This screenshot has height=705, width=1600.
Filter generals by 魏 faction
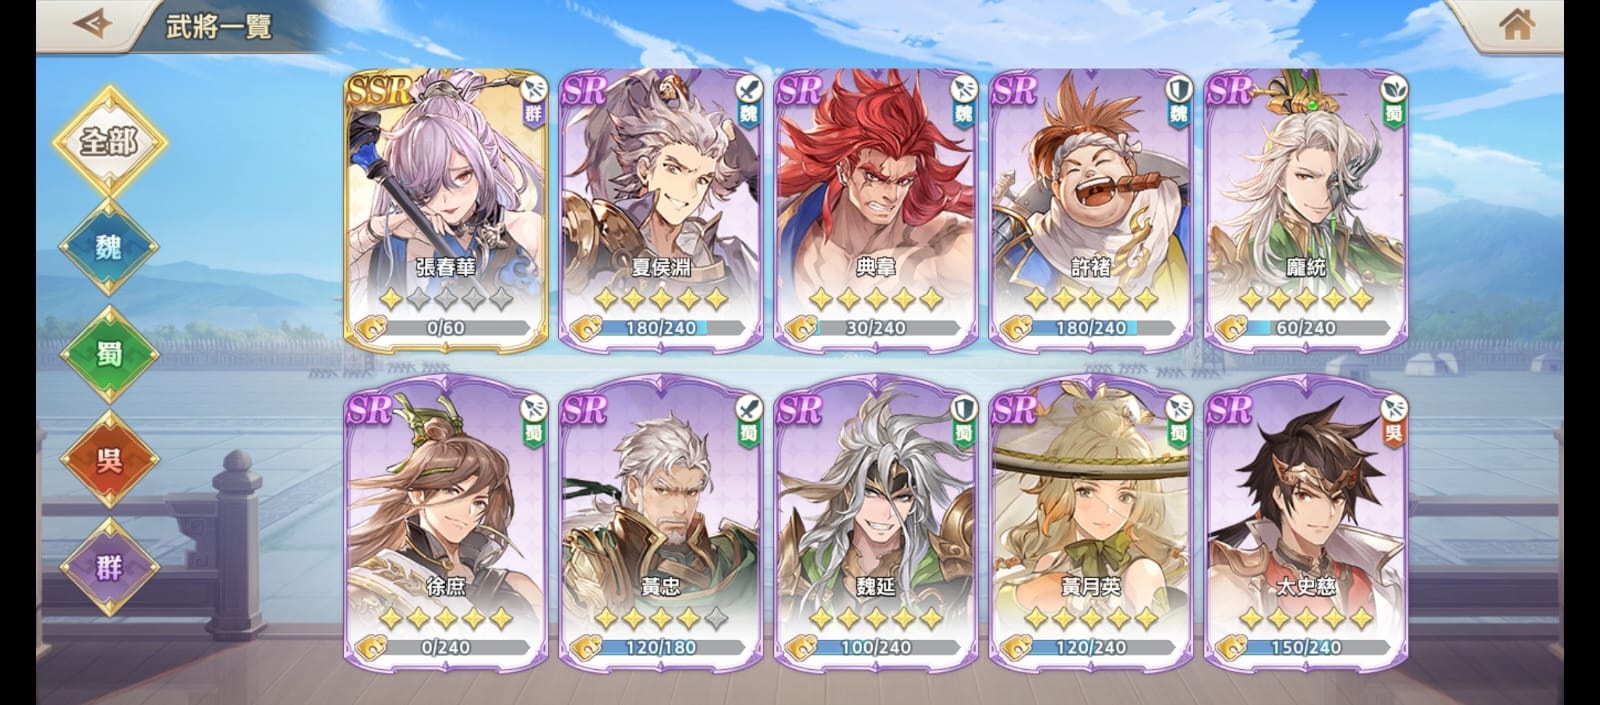click(109, 247)
